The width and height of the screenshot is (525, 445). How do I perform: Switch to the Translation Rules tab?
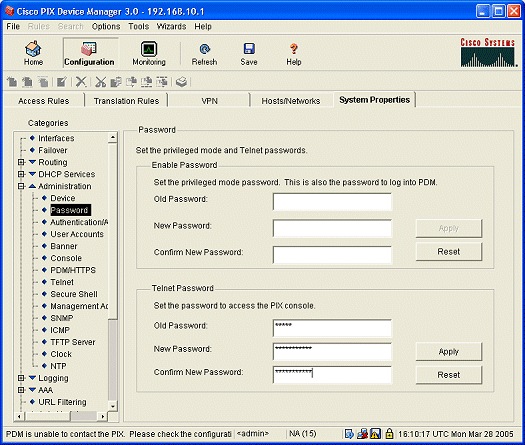[126, 101]
